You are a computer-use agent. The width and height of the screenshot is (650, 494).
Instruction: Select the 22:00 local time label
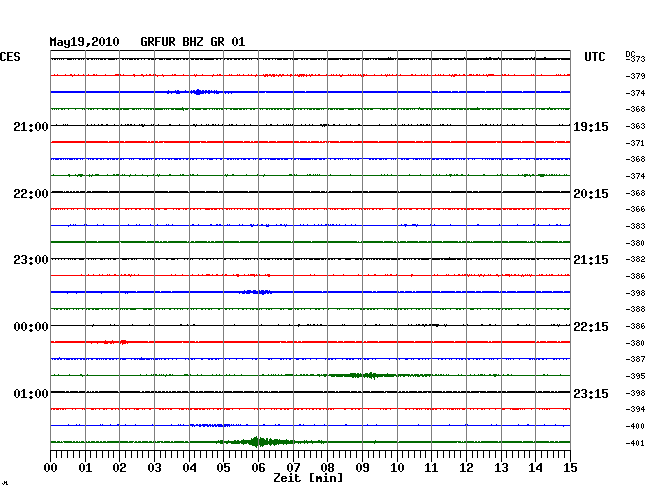(31, 194)
